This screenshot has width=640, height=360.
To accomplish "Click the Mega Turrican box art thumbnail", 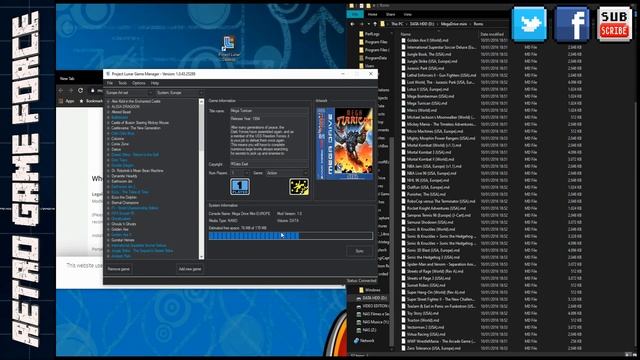I will [344, 143].
